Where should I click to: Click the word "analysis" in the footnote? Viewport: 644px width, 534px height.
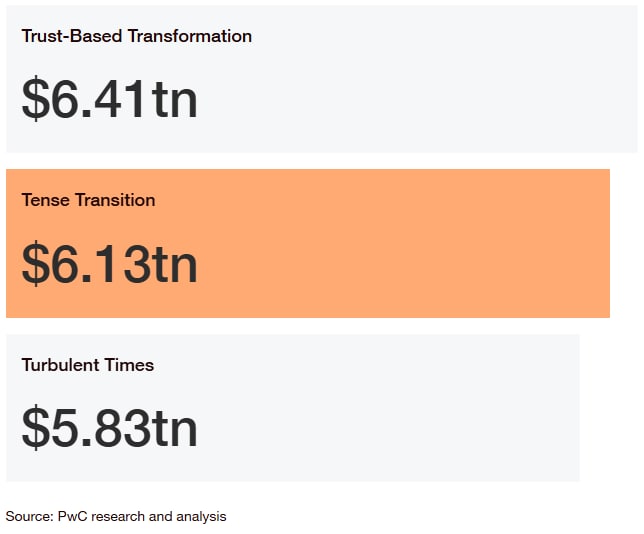coord(201,517)
